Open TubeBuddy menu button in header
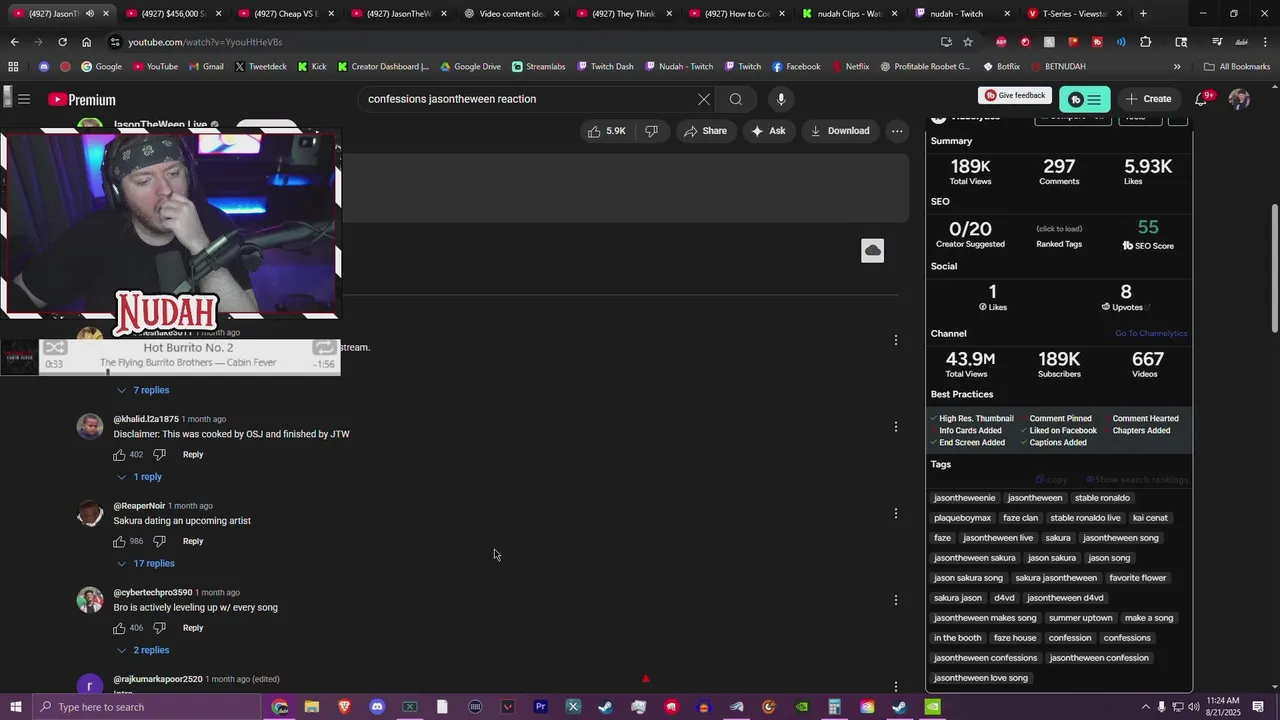1280x720 pixels. tap(1085, 99)
